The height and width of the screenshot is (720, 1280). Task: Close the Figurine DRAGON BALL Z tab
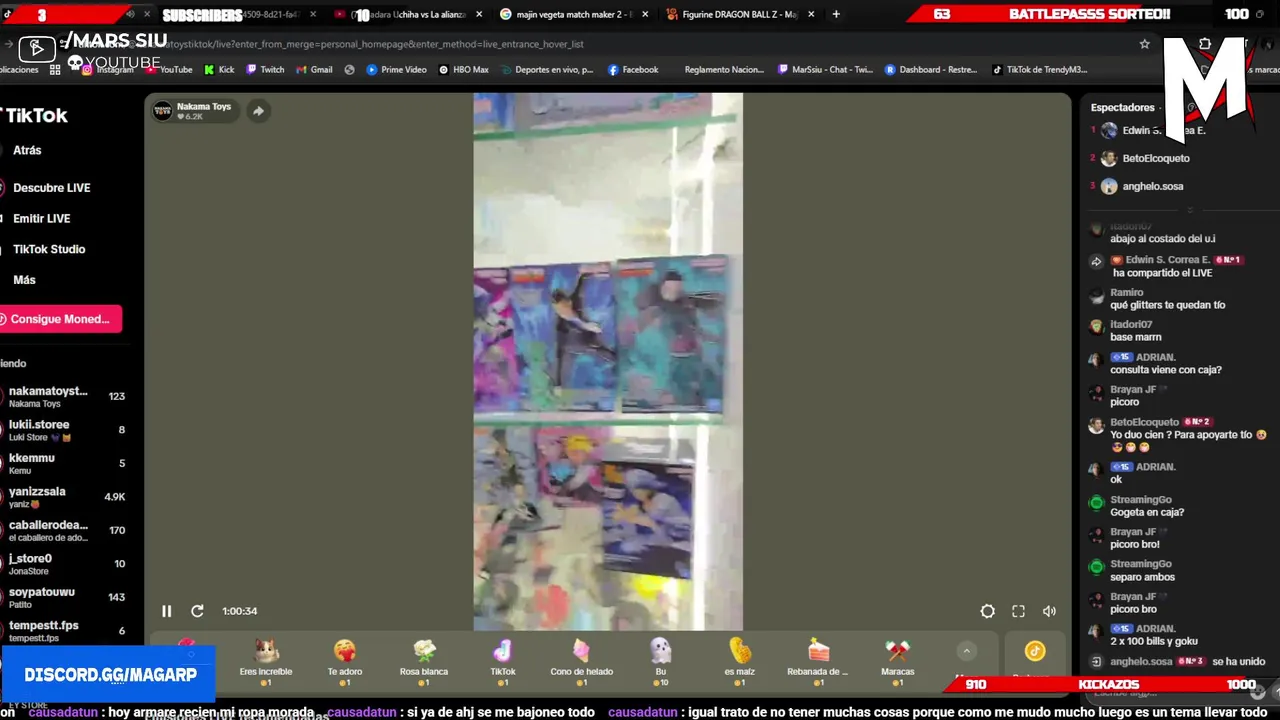810,14
